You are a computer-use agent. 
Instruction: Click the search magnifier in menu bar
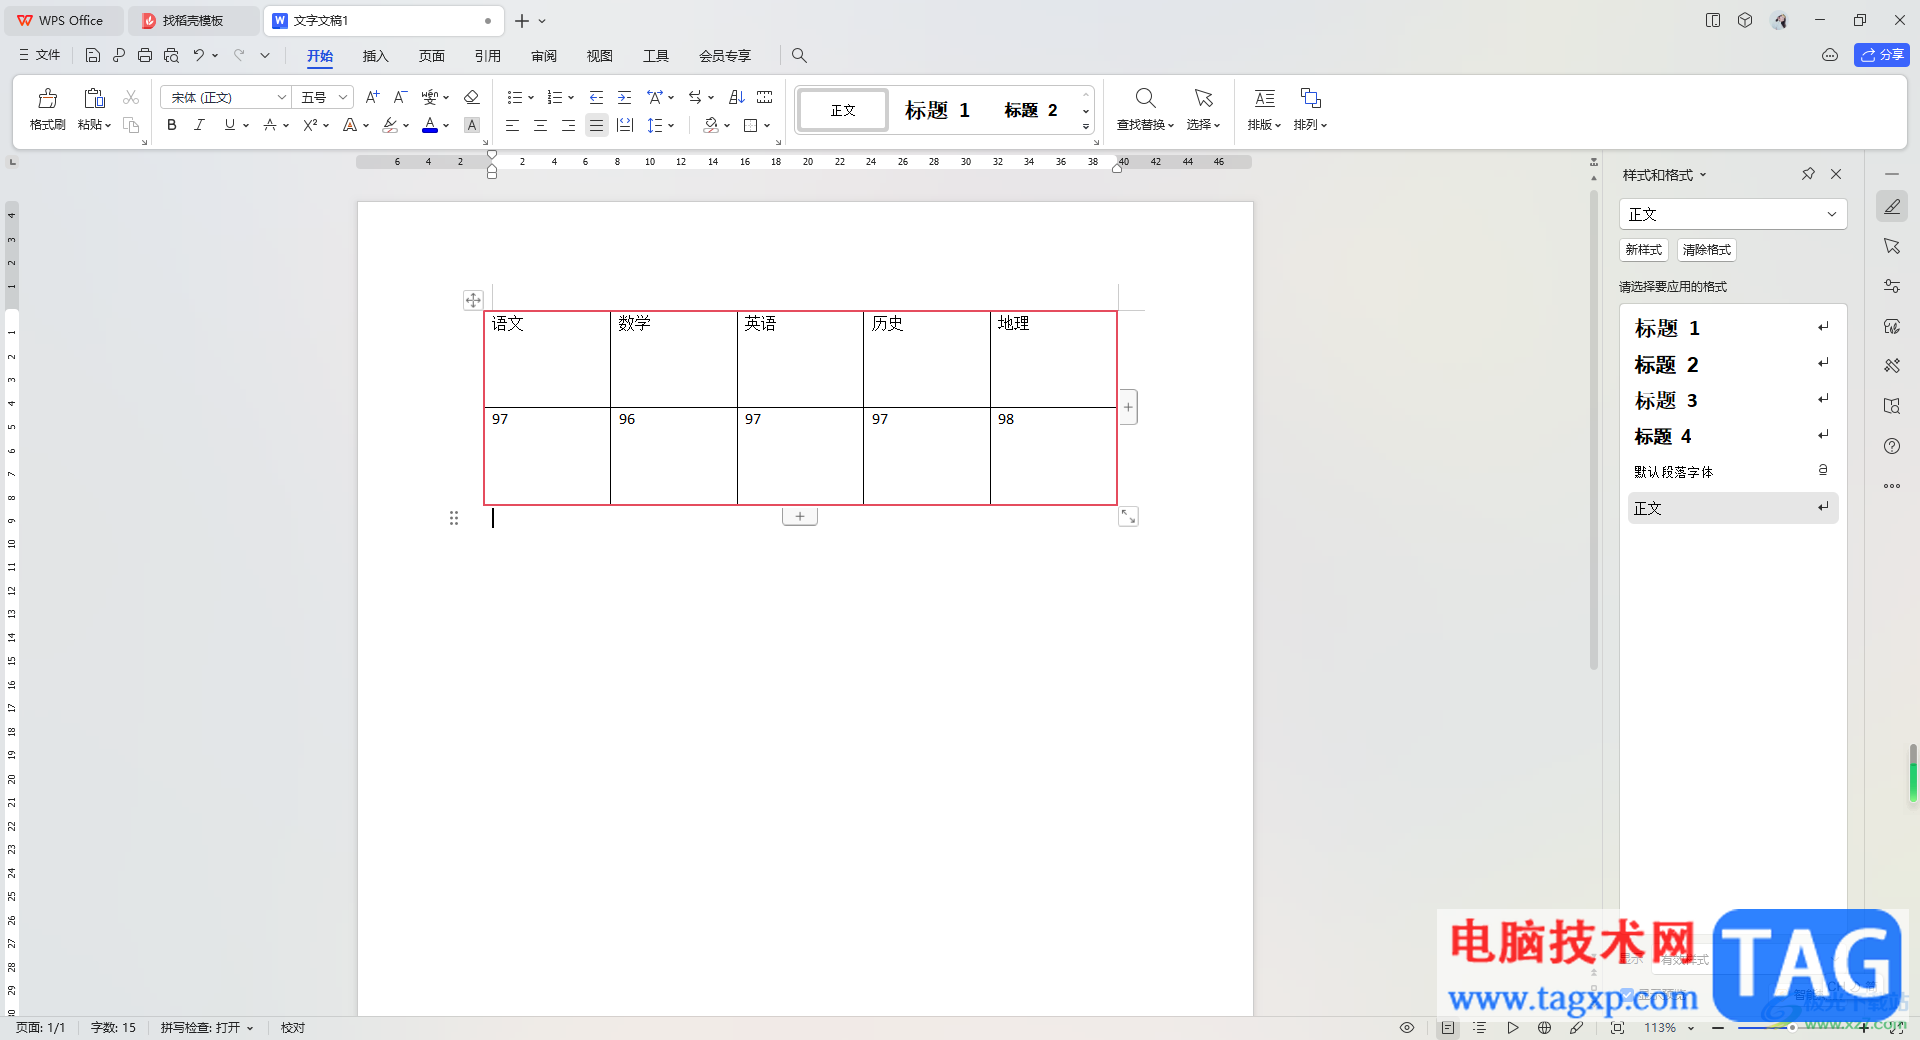pos(799,56)
